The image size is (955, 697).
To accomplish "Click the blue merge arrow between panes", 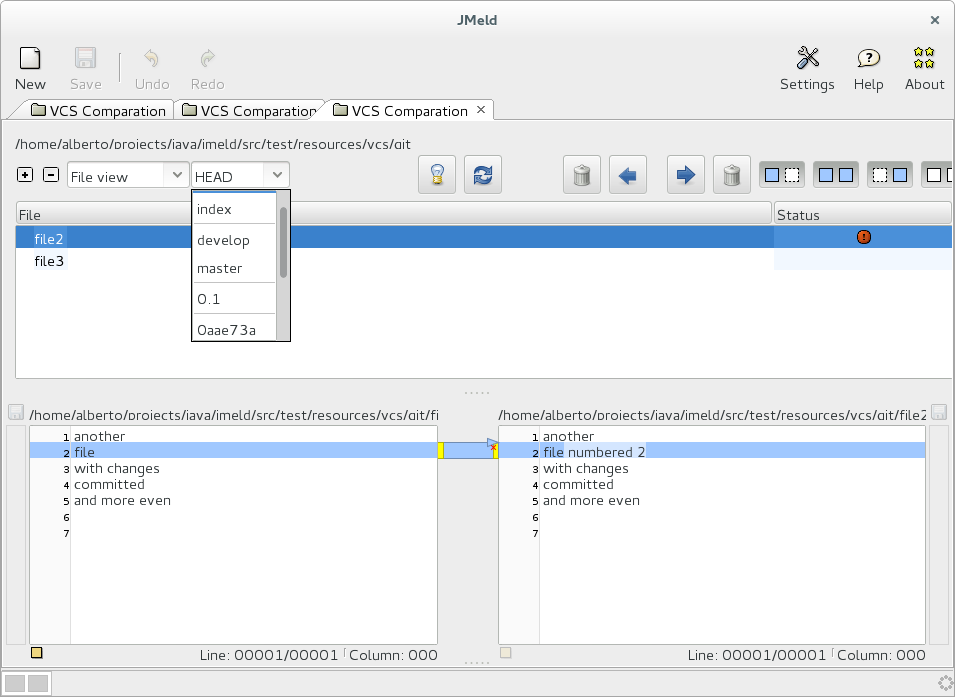I will (x=491, y=443).
